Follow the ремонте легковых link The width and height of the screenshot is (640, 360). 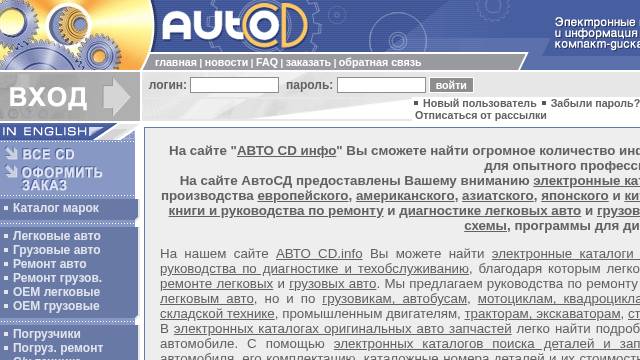[x=216, y=284]
